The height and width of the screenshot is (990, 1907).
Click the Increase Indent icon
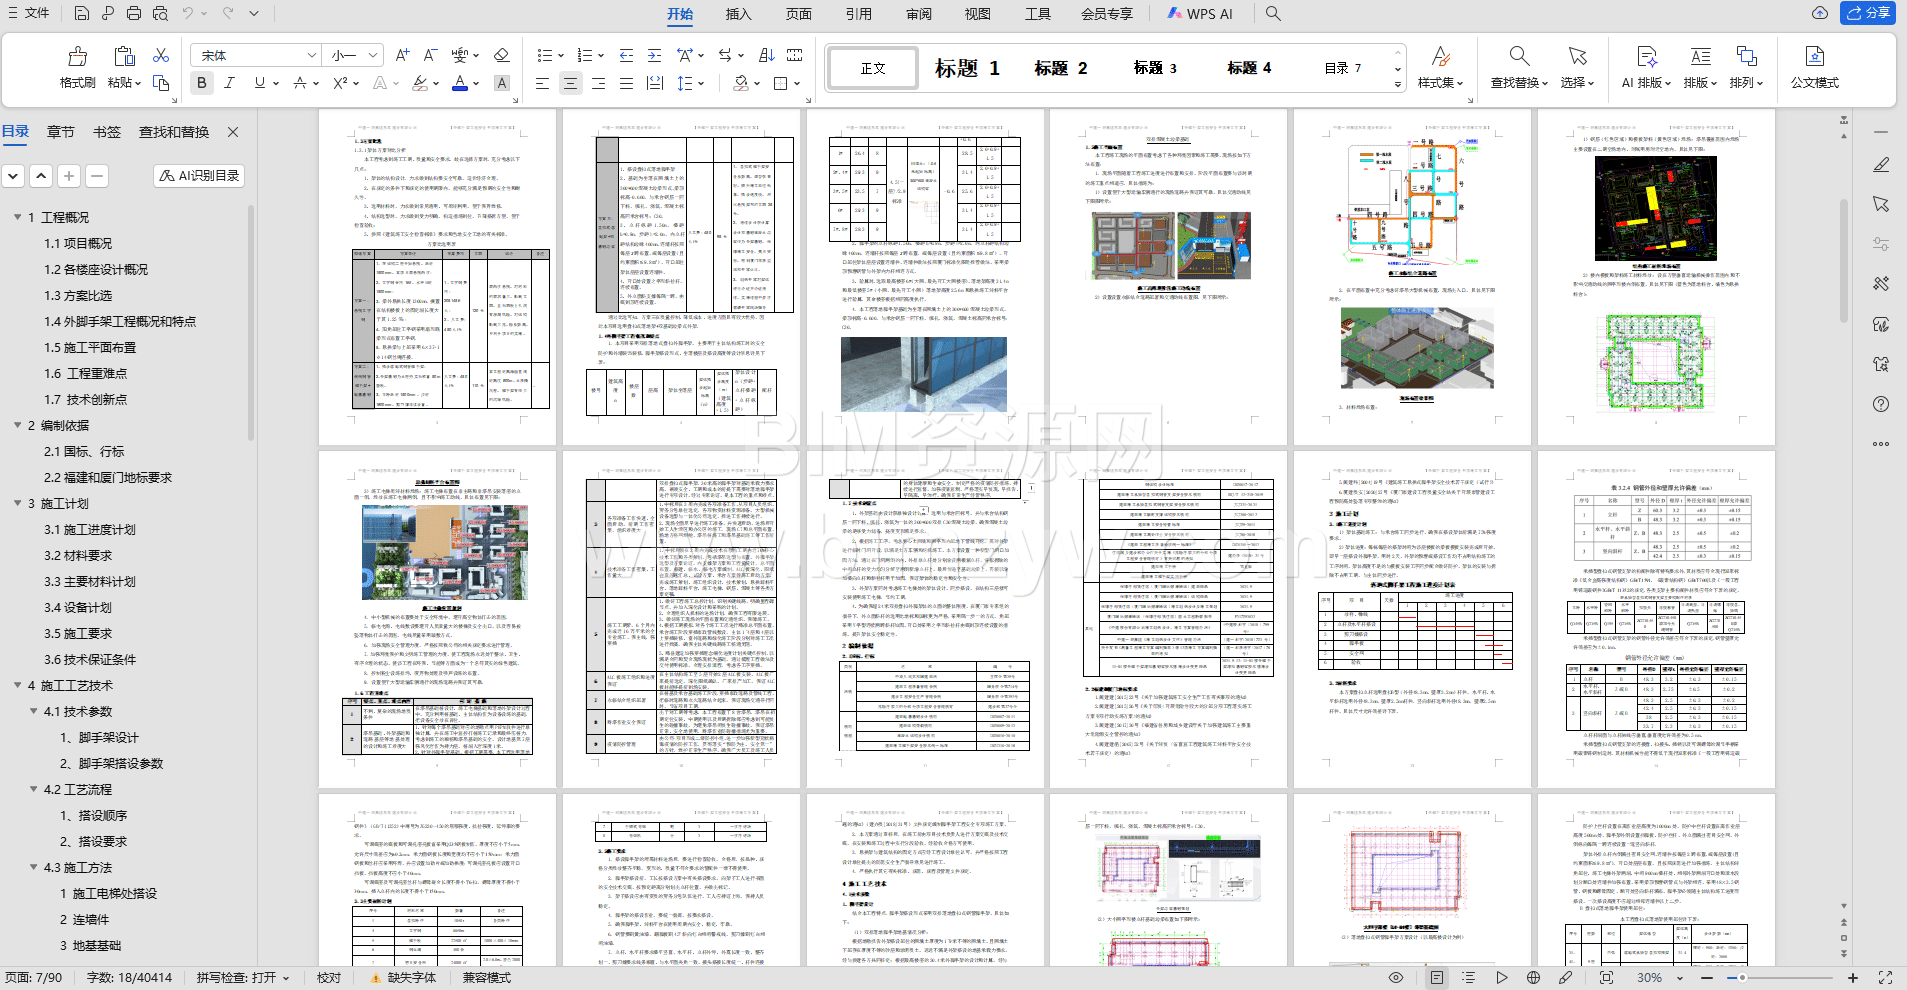coord(654,55)
